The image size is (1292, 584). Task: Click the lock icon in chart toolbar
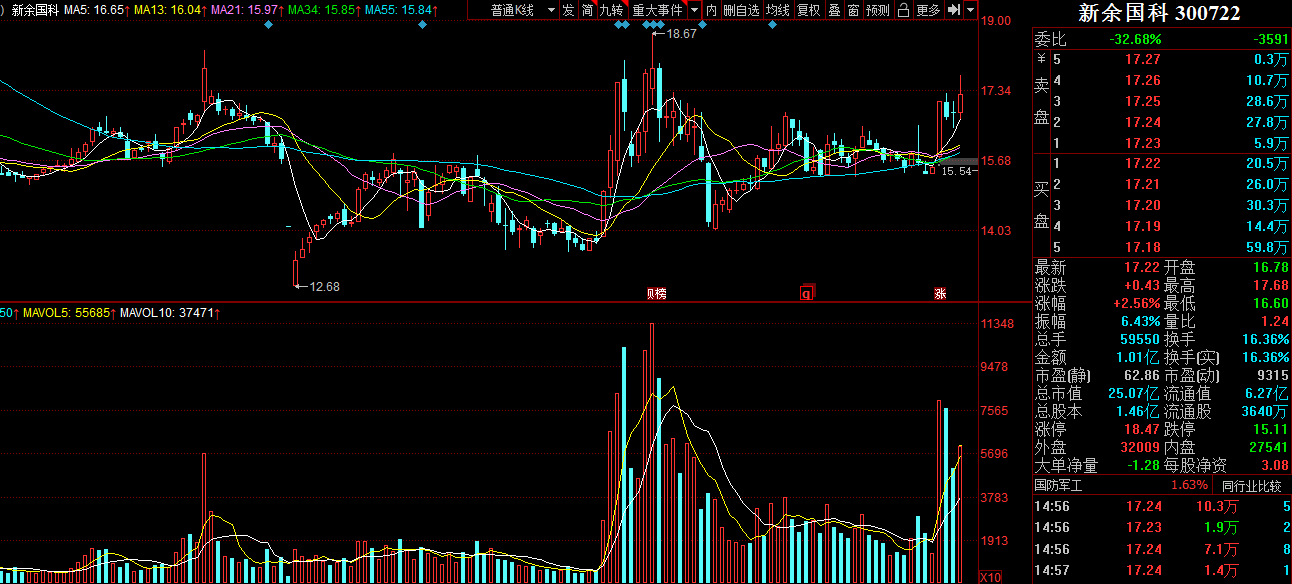coord(903,10)
